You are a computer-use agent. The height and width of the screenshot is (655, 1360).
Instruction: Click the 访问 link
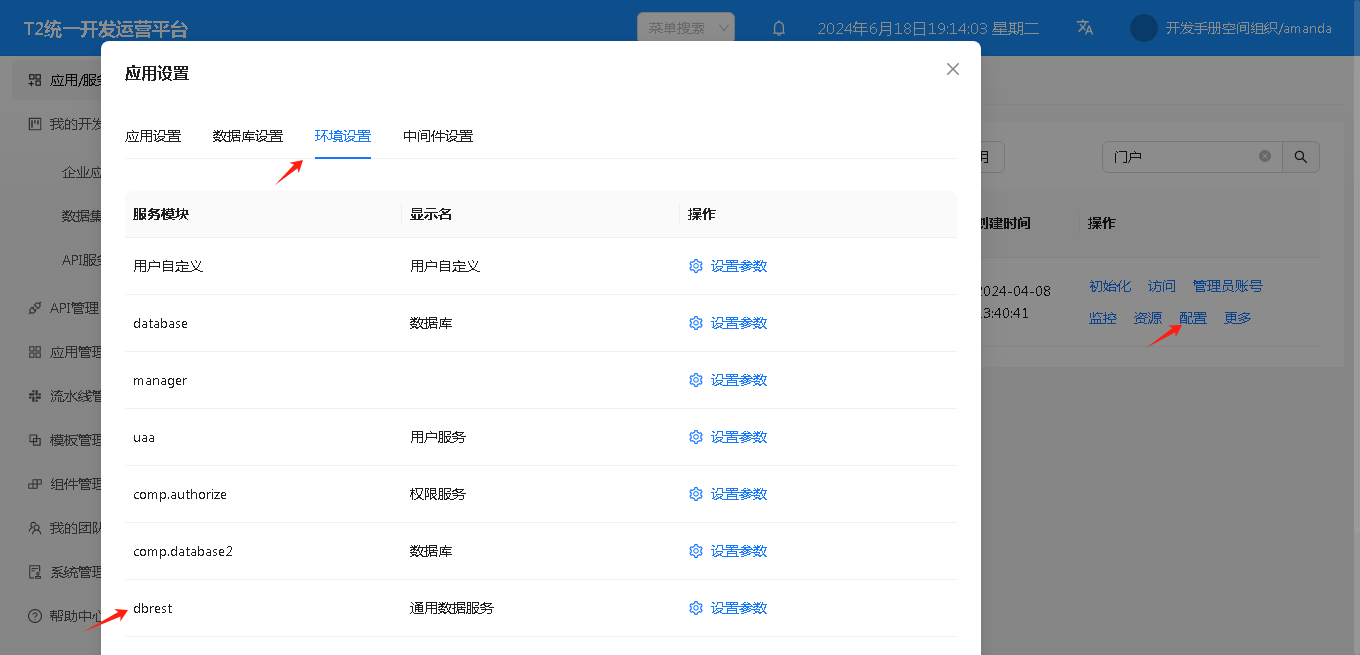coord(1162,286)
